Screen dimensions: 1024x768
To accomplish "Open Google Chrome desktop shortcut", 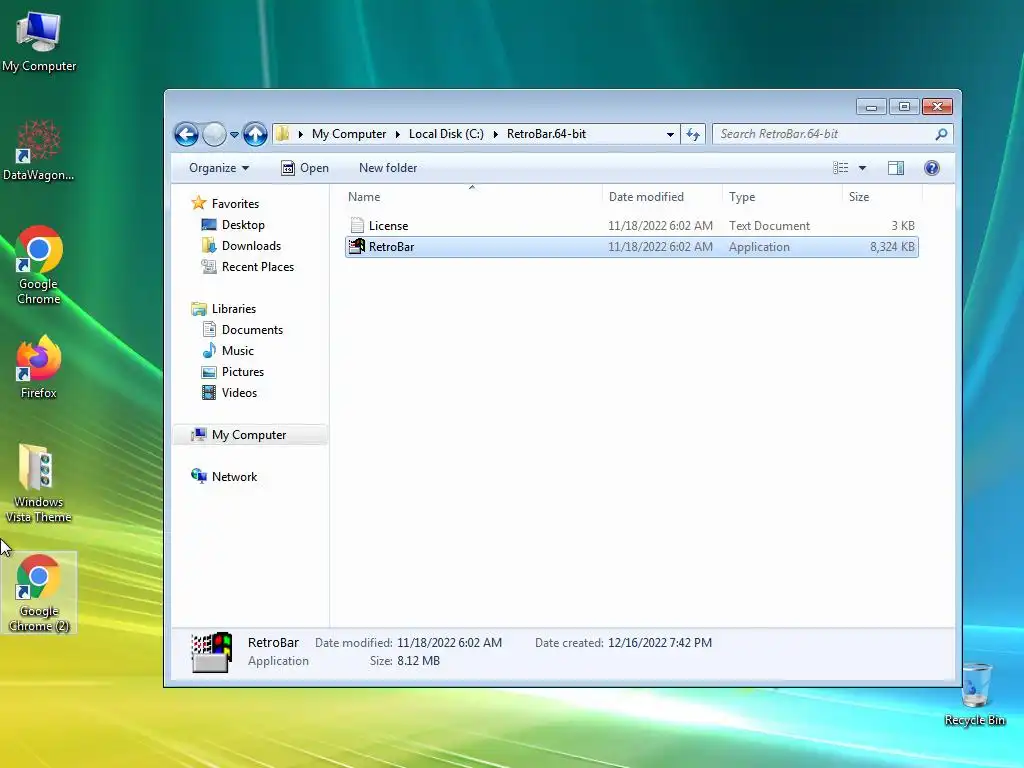I will 39,265.
